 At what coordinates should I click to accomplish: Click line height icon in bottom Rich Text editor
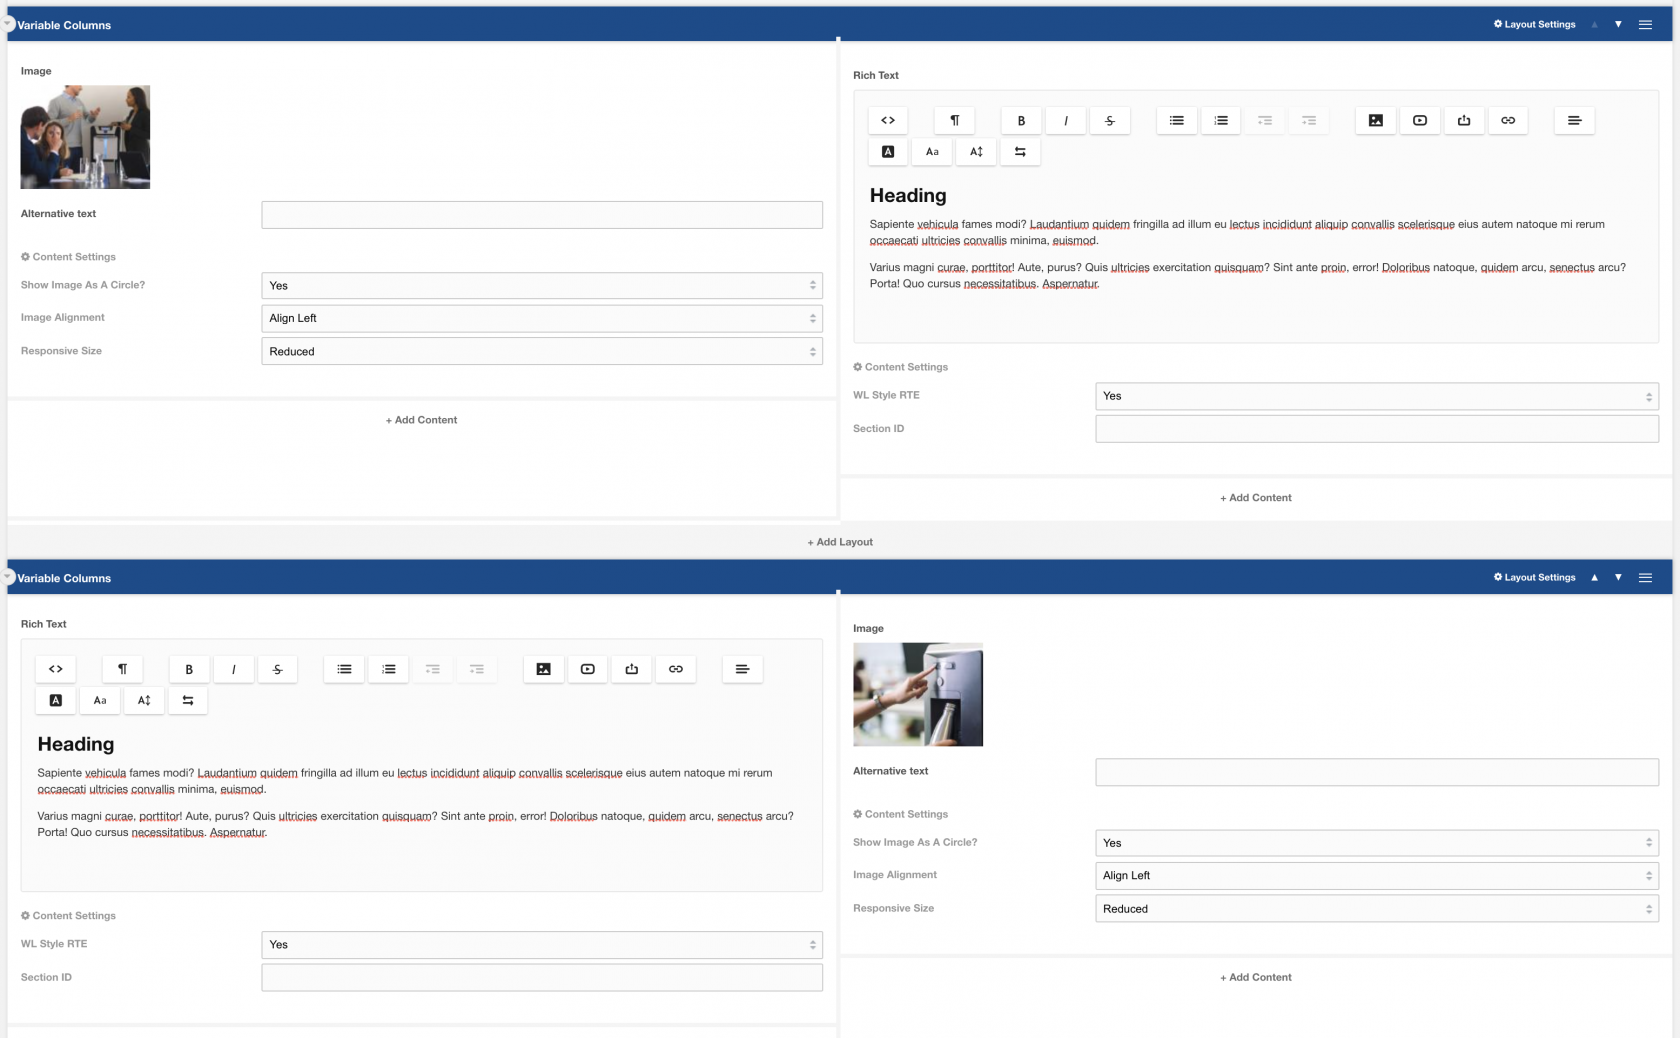(144, 700)
